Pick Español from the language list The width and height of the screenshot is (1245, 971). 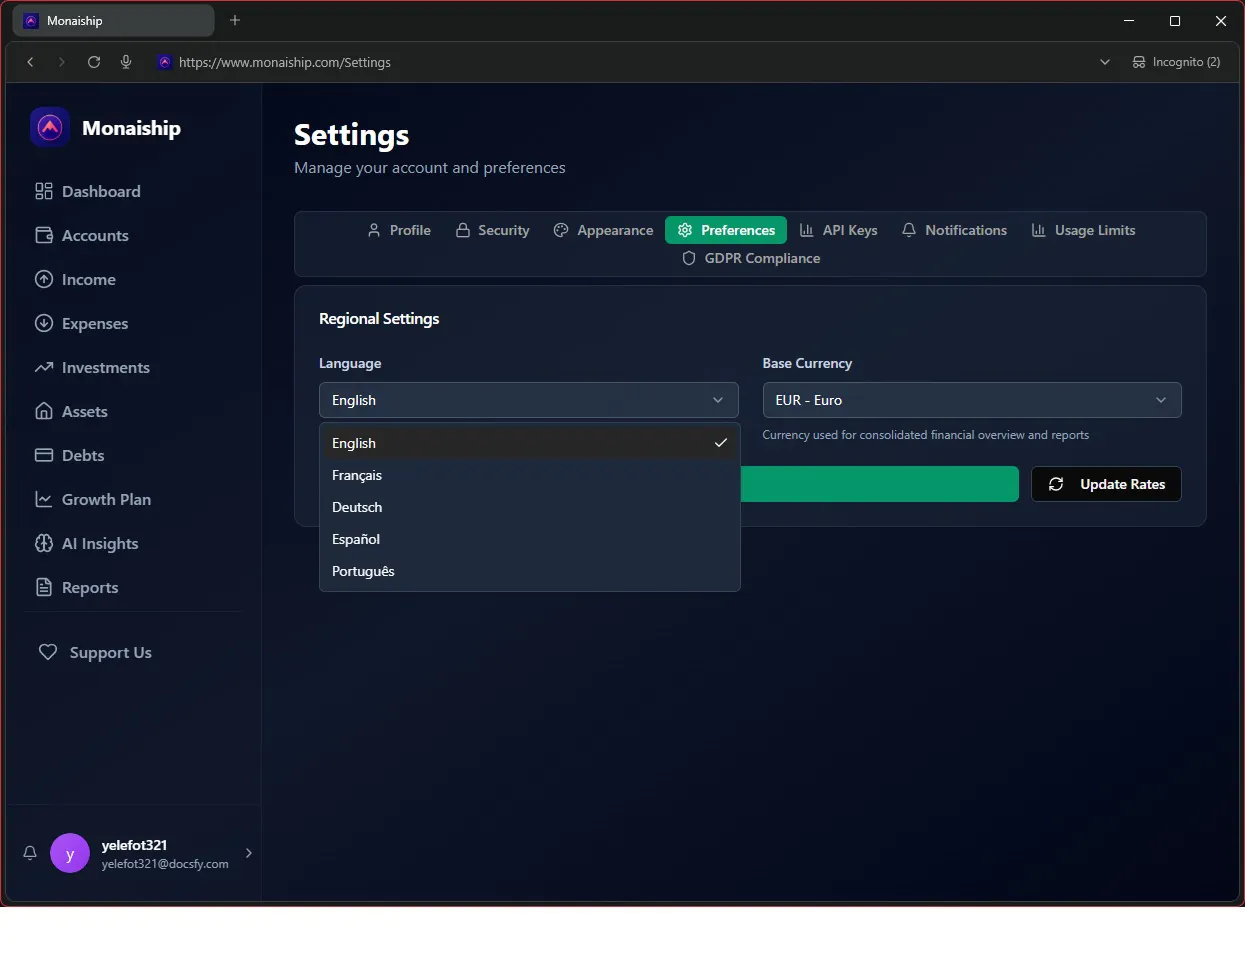(530, 539)
